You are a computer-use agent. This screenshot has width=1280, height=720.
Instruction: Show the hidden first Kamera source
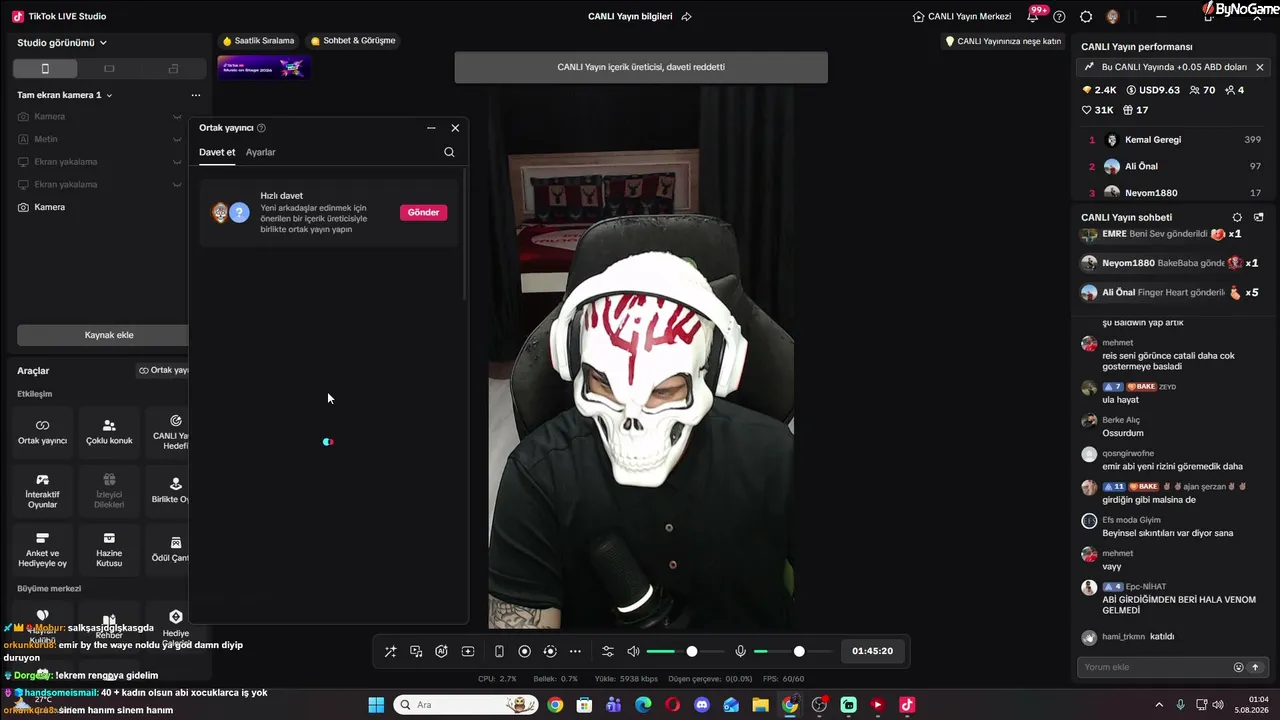point(177,117)
